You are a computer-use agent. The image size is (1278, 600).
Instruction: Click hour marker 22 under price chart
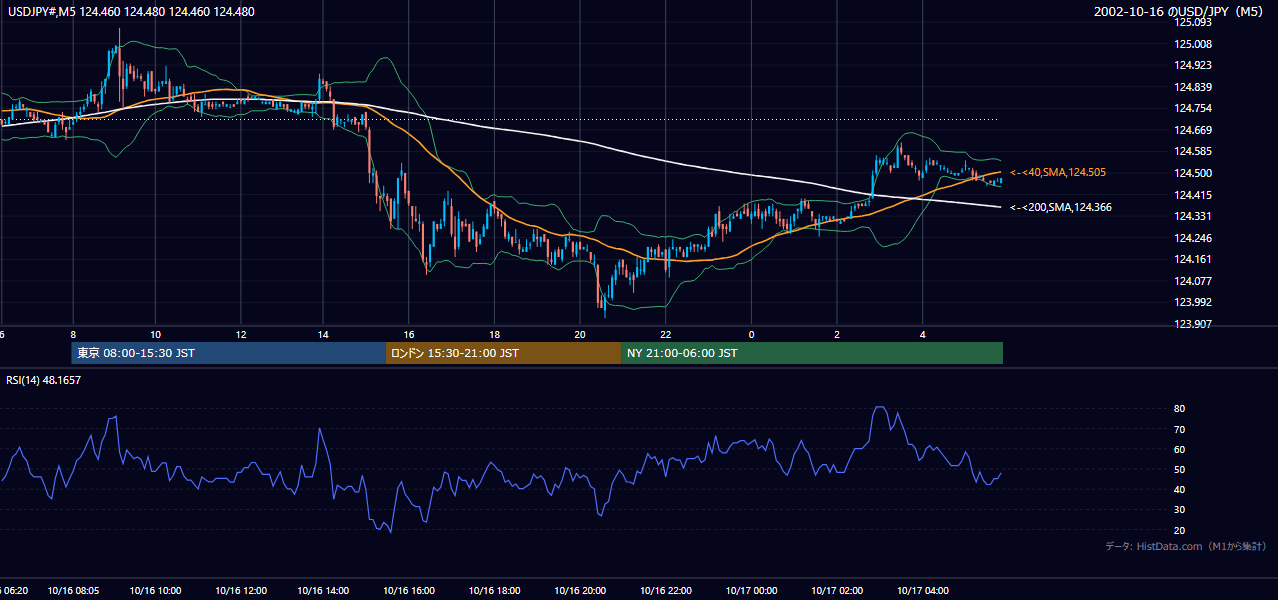[665, 334]
